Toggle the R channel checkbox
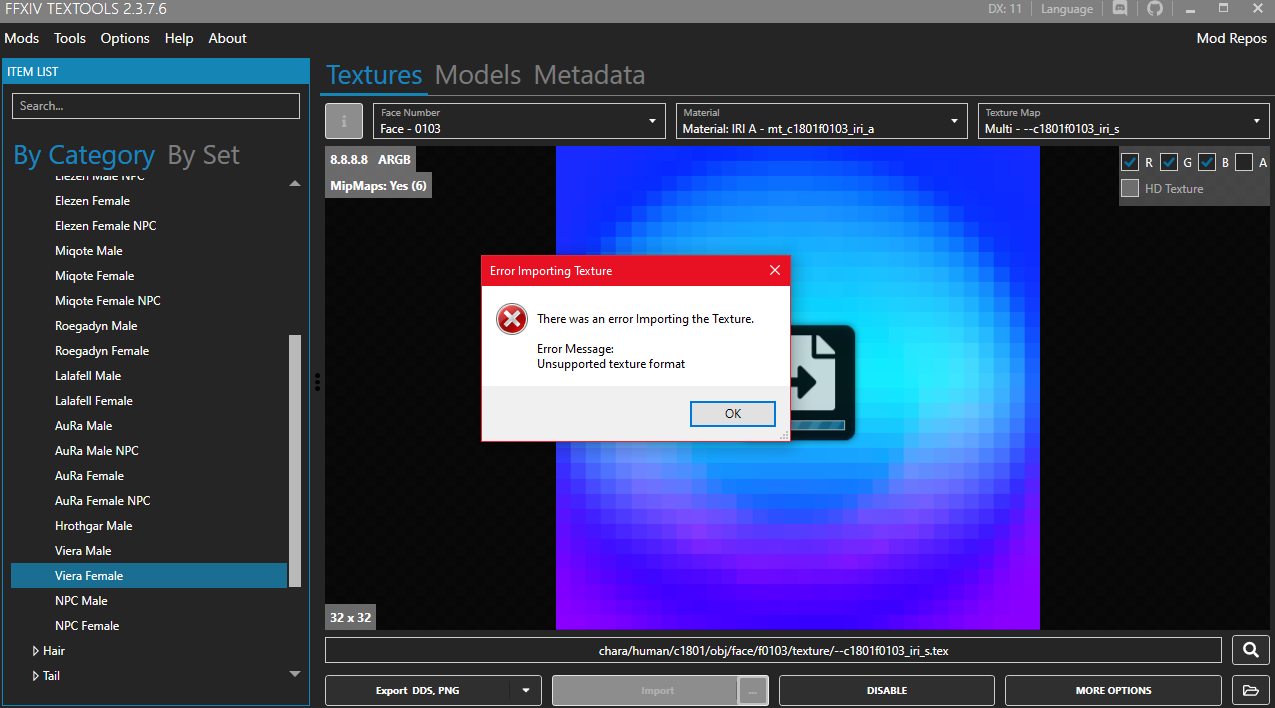Viewport: 1275px width, 708px height. 1131,161
